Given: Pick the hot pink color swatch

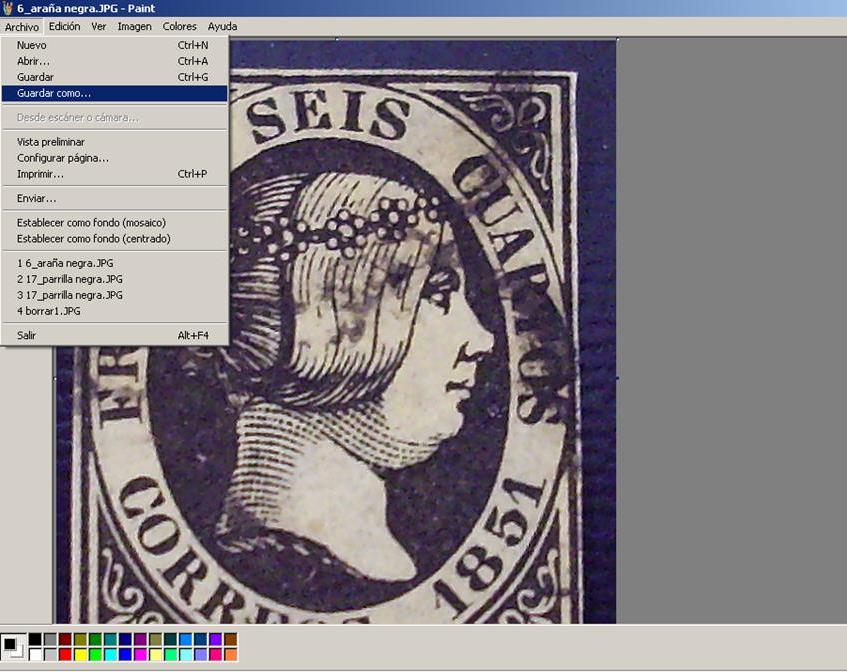Looking at the screenshot, I should click(216, 654).
